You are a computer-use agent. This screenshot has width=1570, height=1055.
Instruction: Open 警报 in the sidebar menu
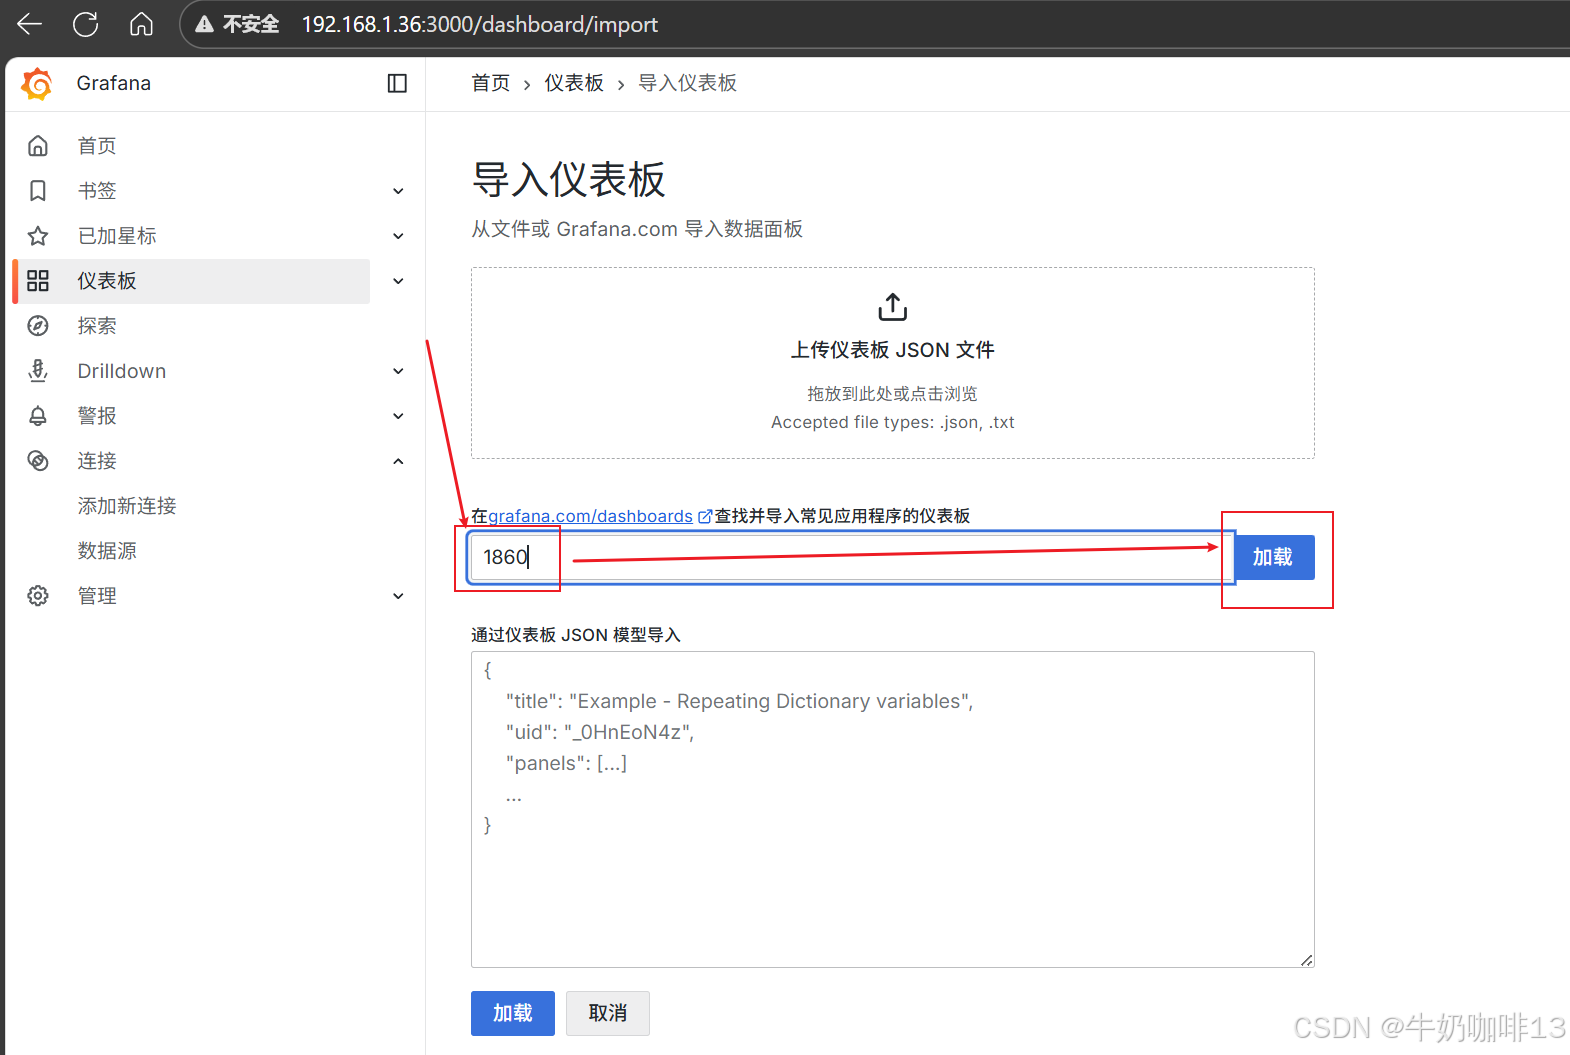pos(97,416)
